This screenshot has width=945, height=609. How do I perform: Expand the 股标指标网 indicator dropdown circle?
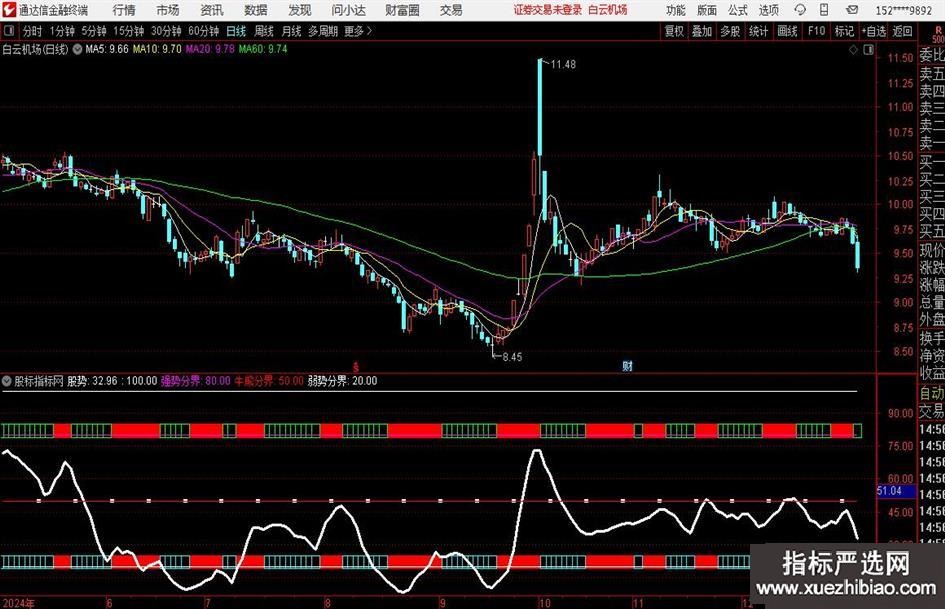[7, 381]
